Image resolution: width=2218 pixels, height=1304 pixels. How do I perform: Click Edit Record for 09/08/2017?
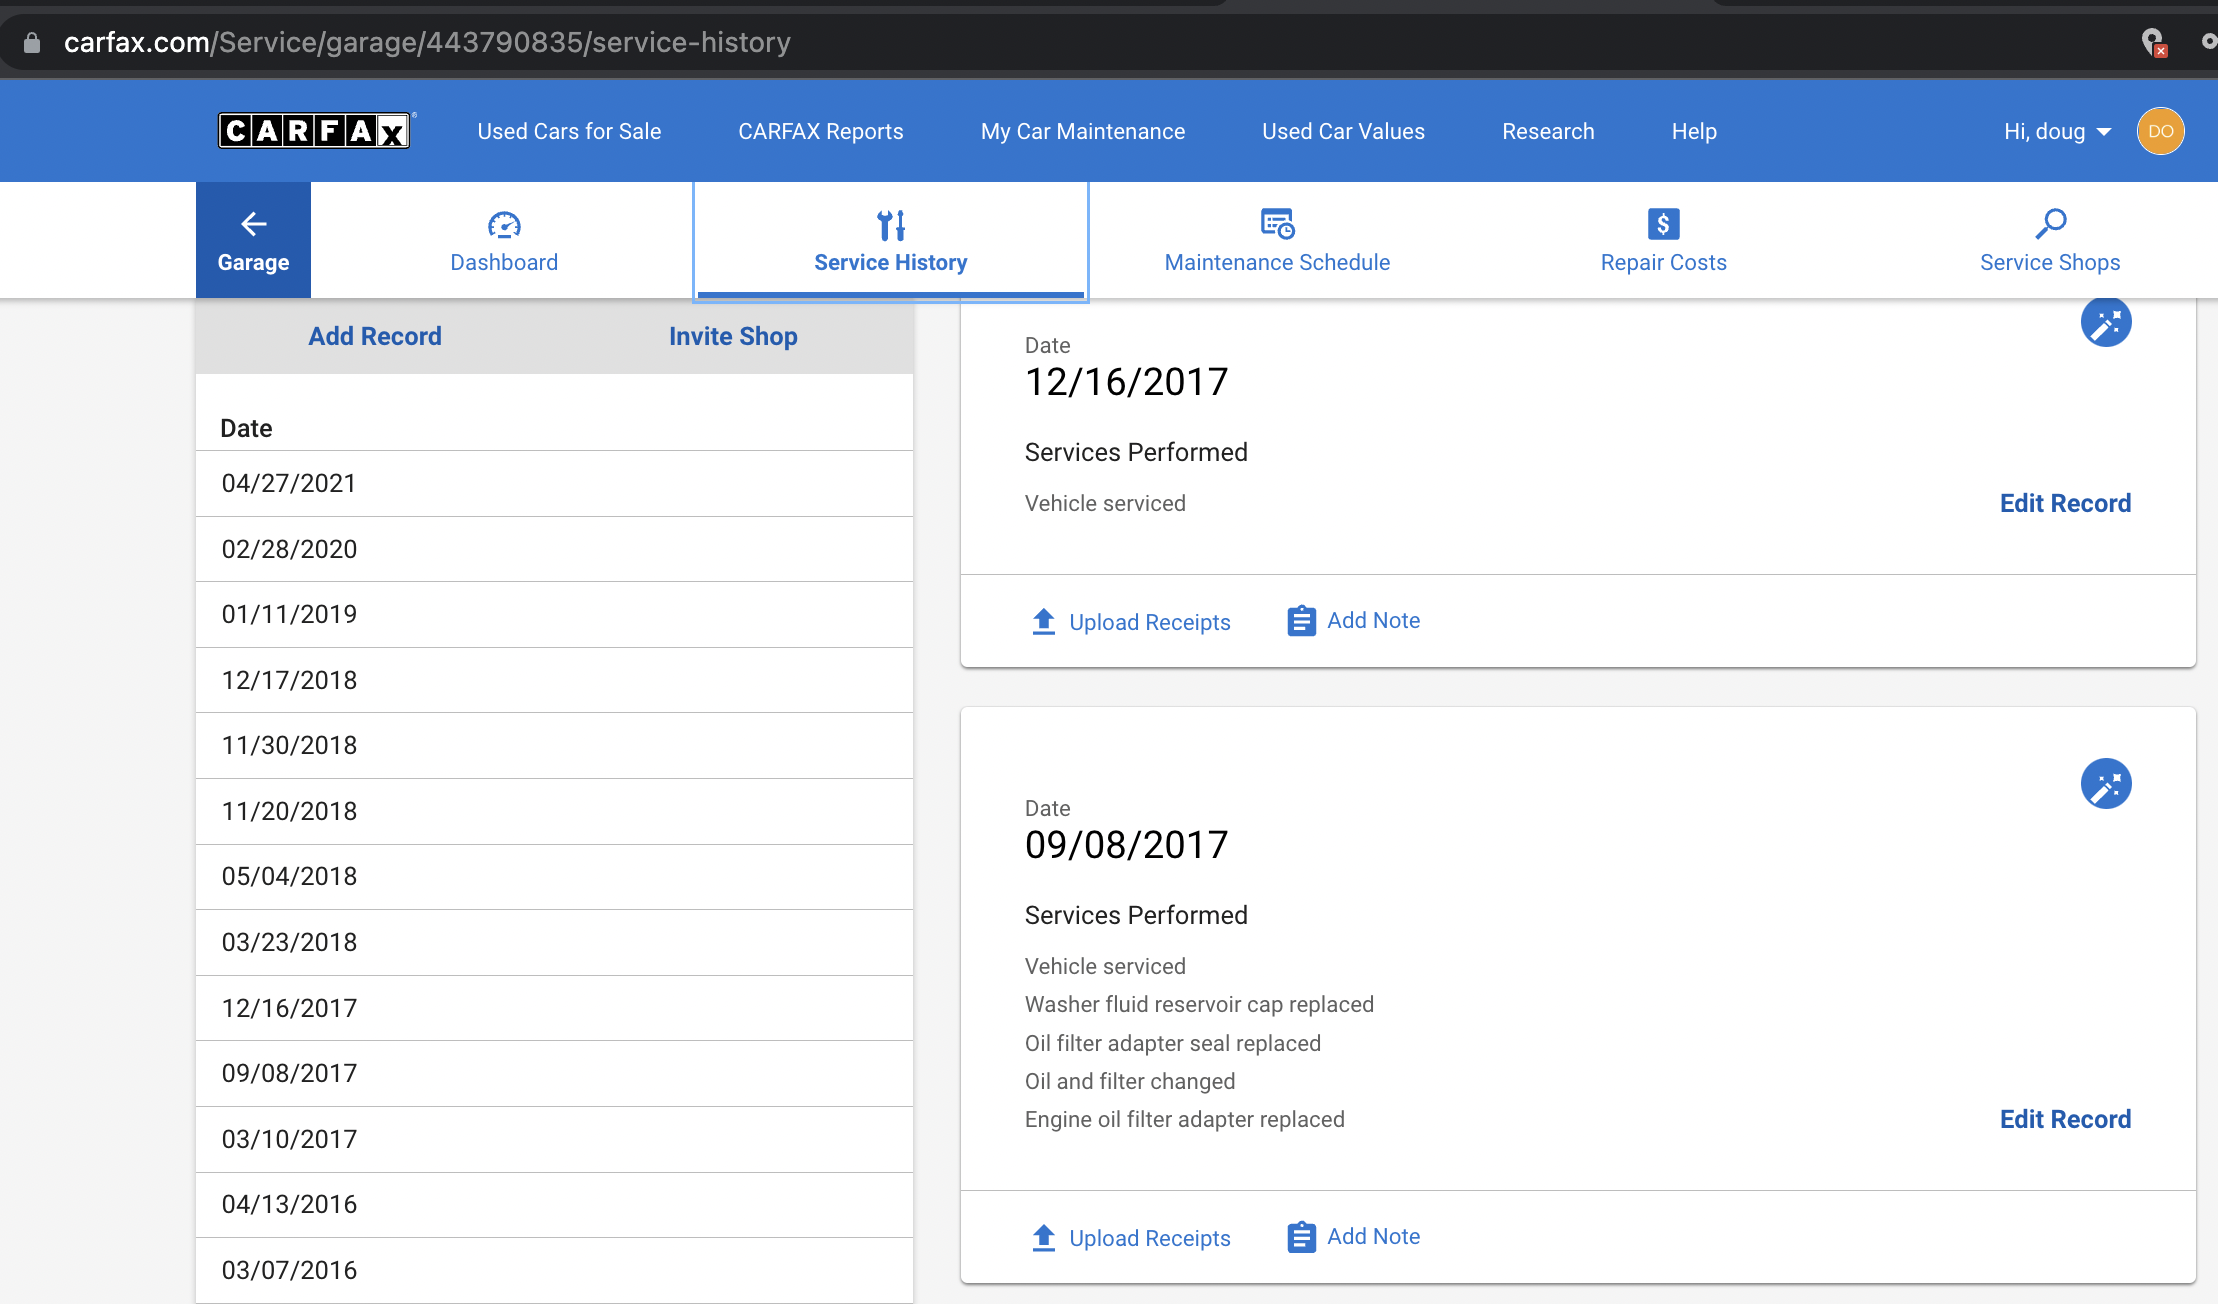coord(2065,1119)
